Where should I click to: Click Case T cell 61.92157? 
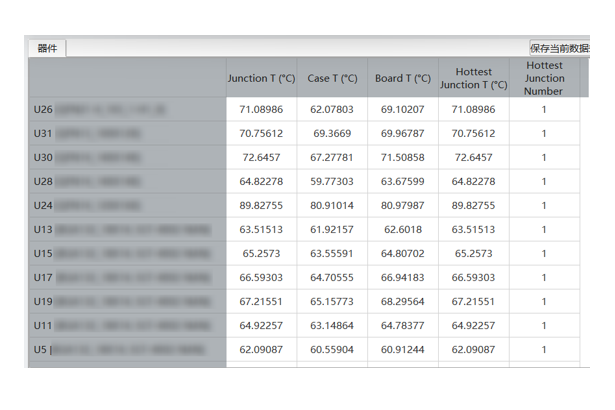click(332, 229)
